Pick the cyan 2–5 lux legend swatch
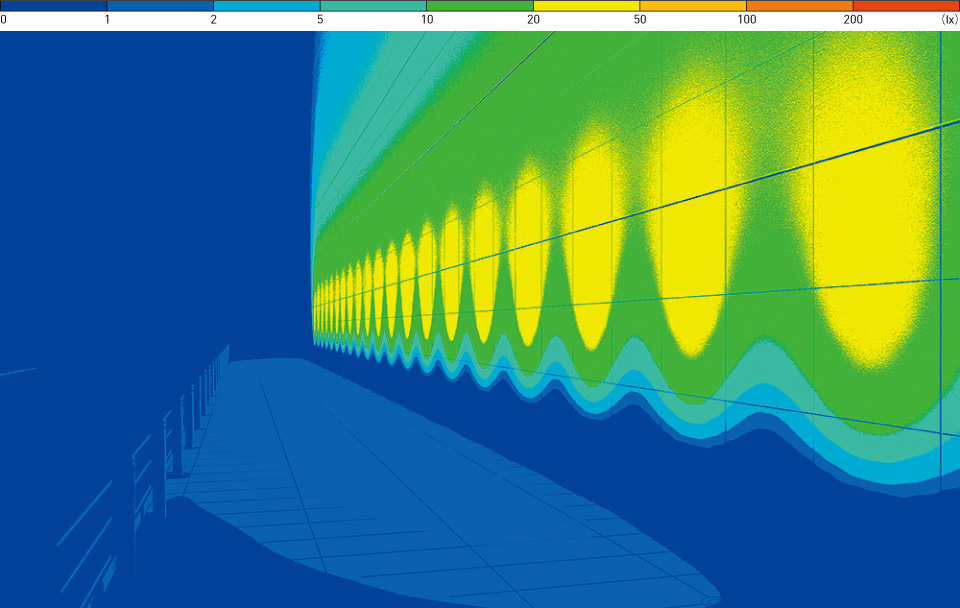This screenshot has height=608, width=960. pos(266,6)
